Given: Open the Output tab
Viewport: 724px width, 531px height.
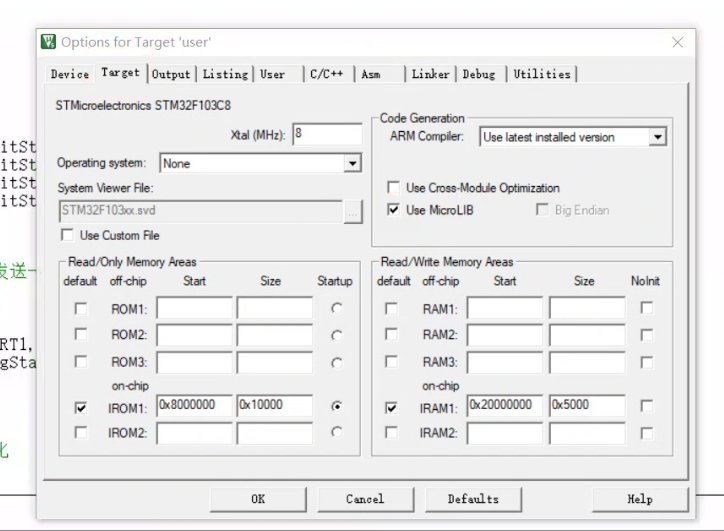Looking at the screenshot, I should [171, 74].
